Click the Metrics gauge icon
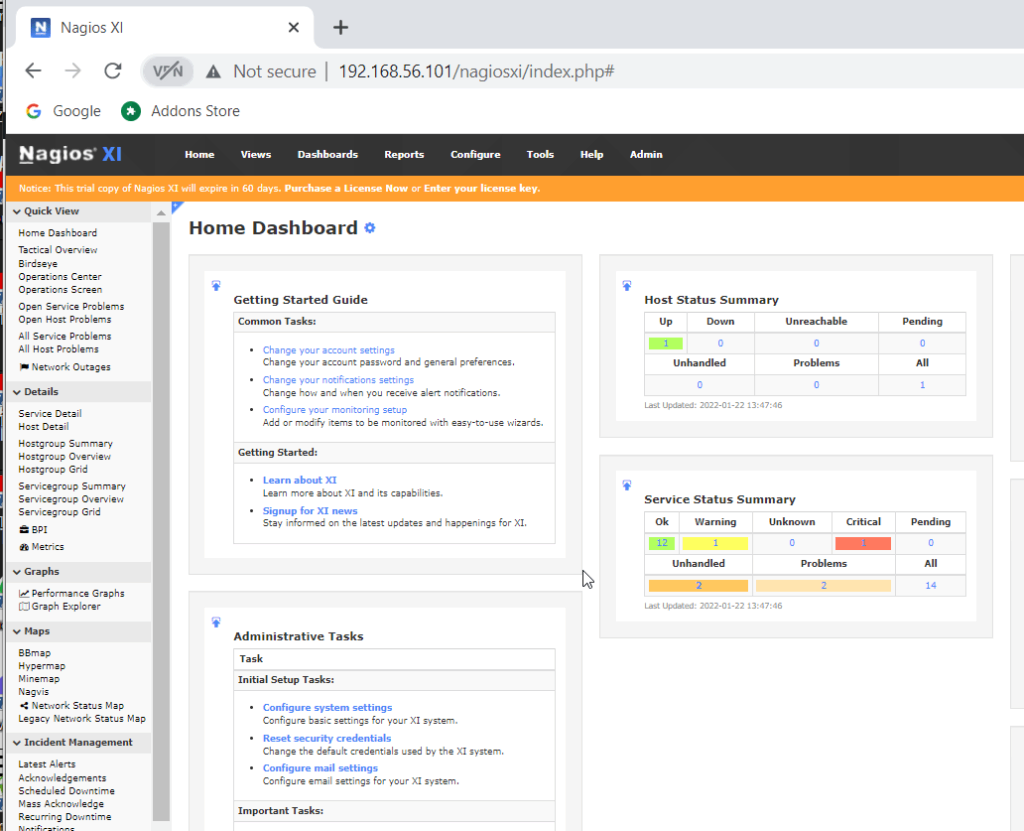 (x=24, y=547)
